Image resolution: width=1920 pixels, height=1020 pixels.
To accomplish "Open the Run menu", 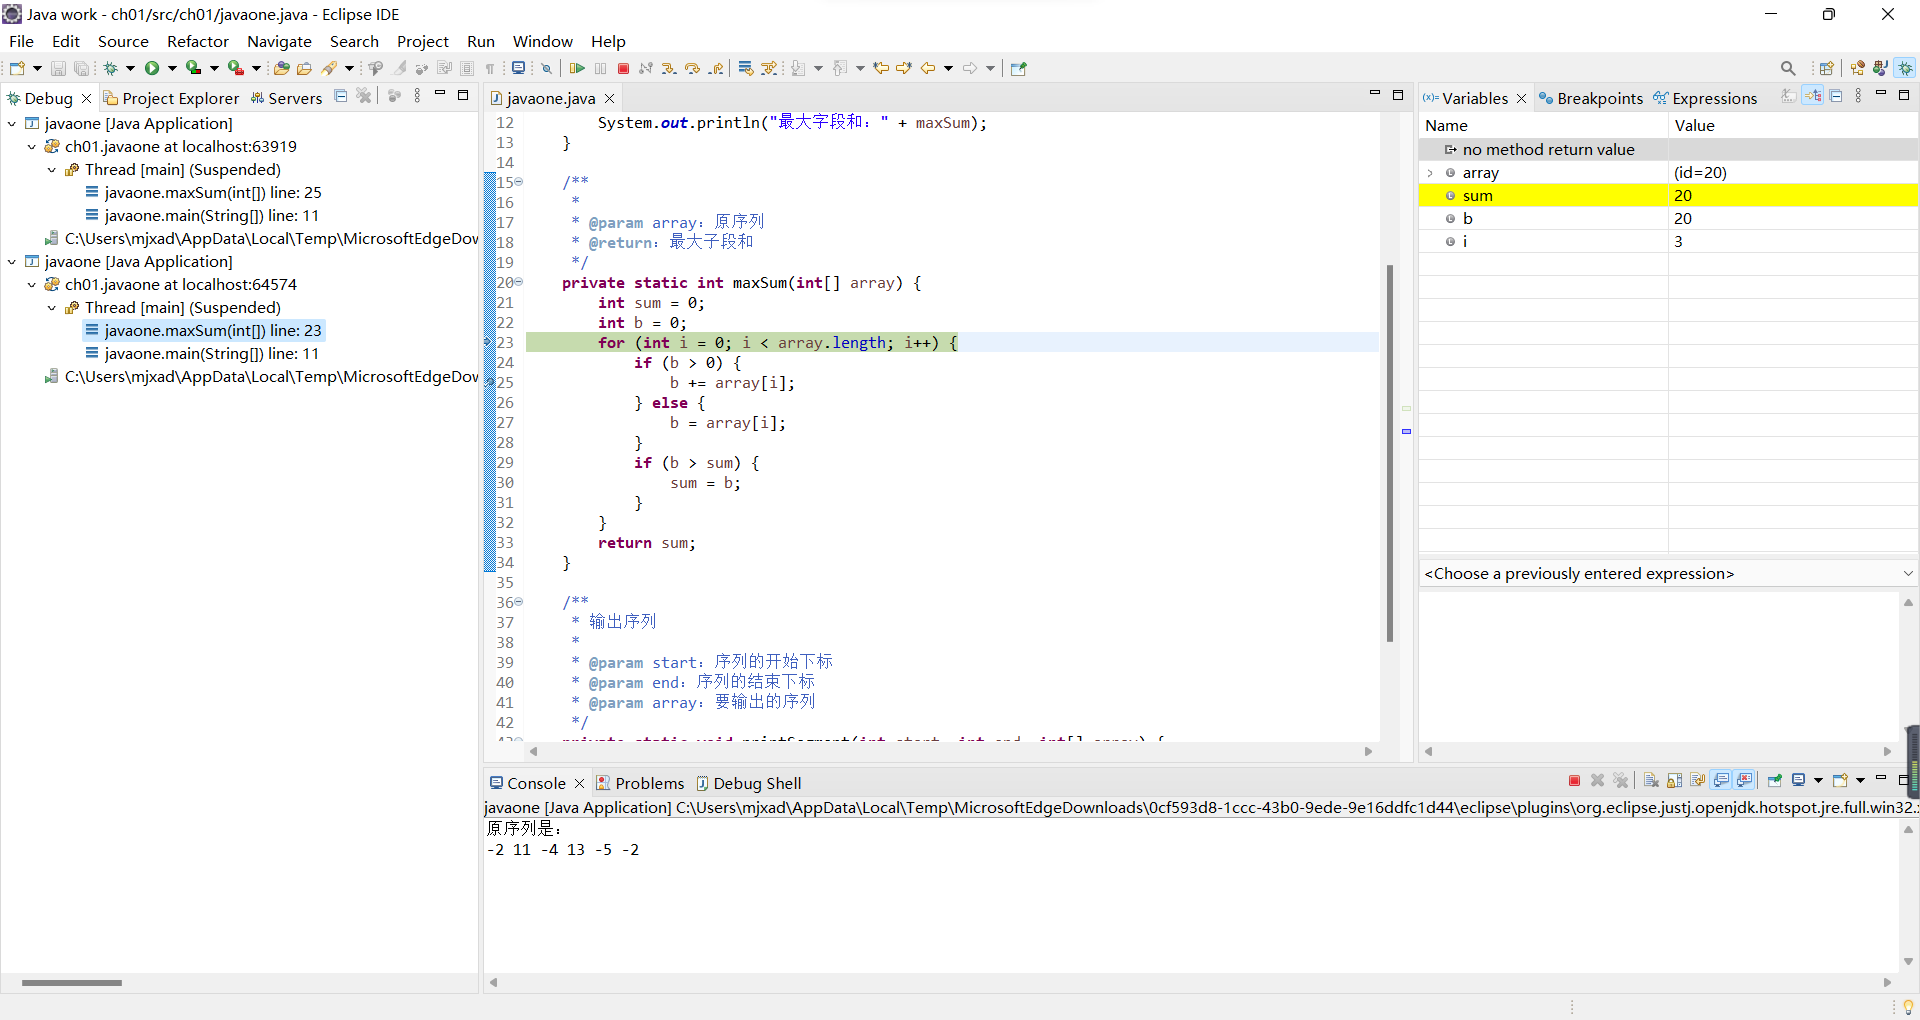I will (x=481, y=41).
